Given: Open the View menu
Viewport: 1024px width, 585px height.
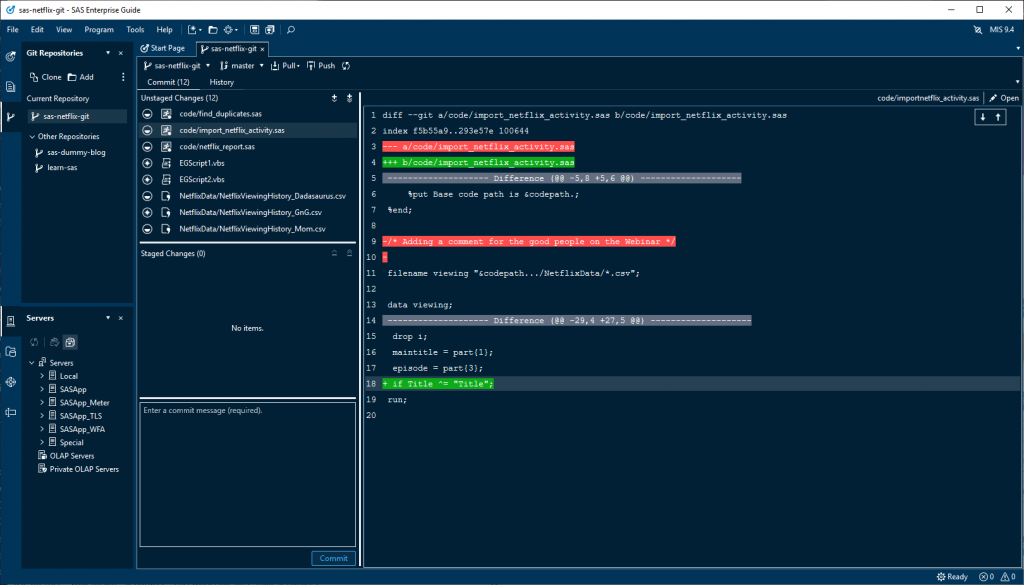Looking at the screenshot, I should point(64,29).
